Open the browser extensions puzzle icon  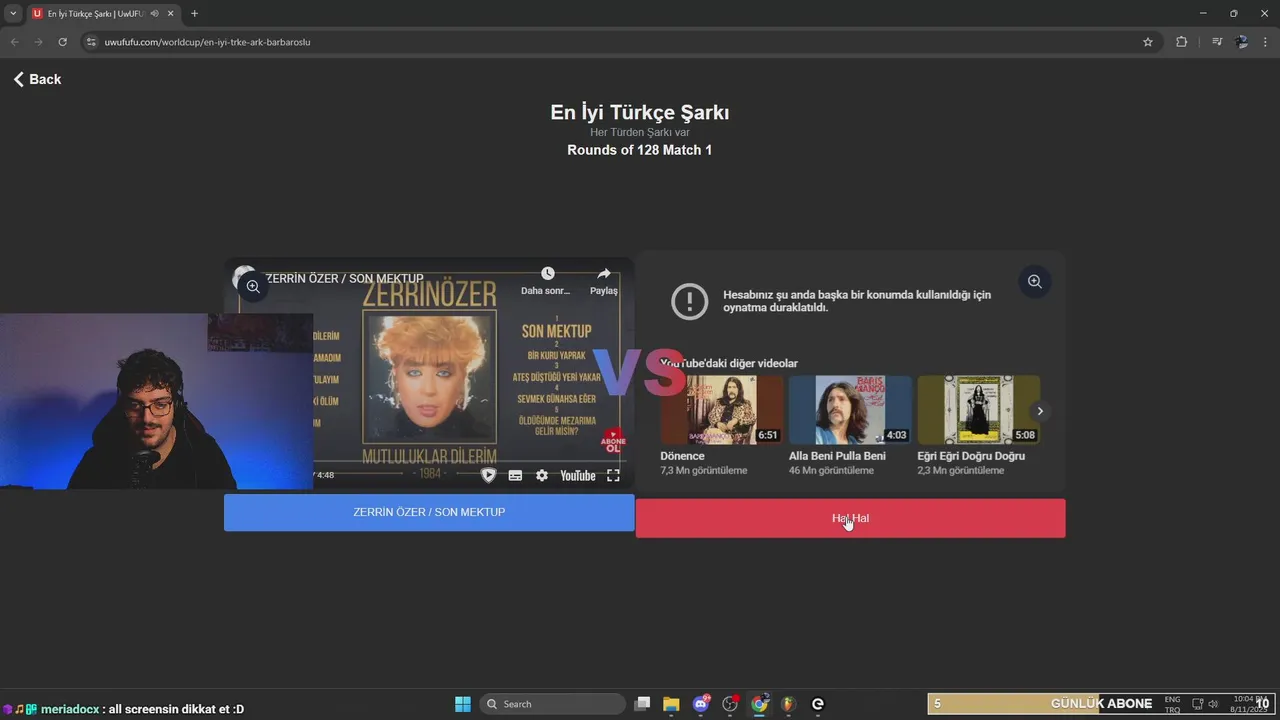(x=1181, y=42)
